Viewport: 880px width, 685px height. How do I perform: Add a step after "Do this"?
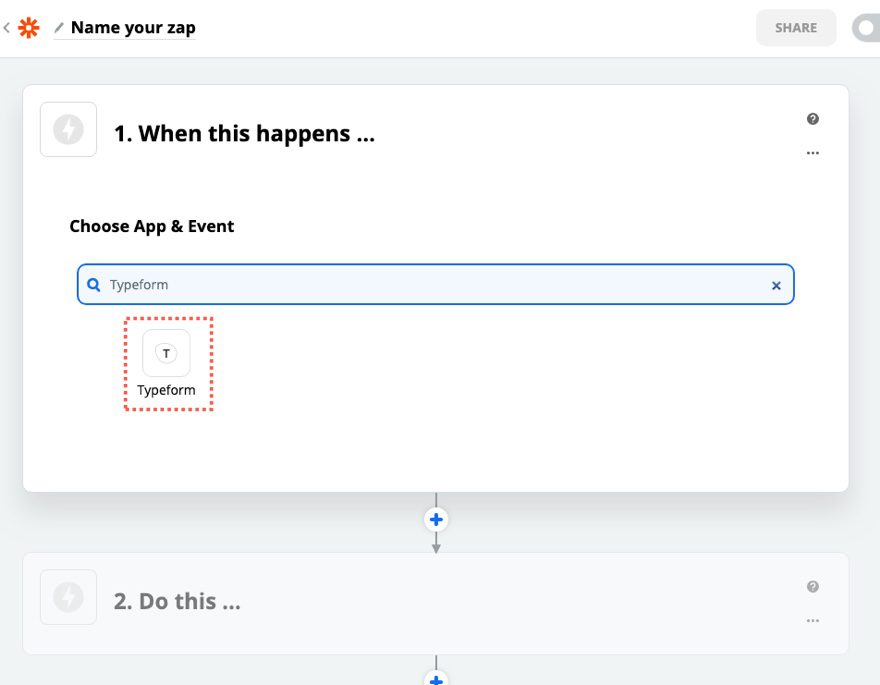(x=436, y=680)
